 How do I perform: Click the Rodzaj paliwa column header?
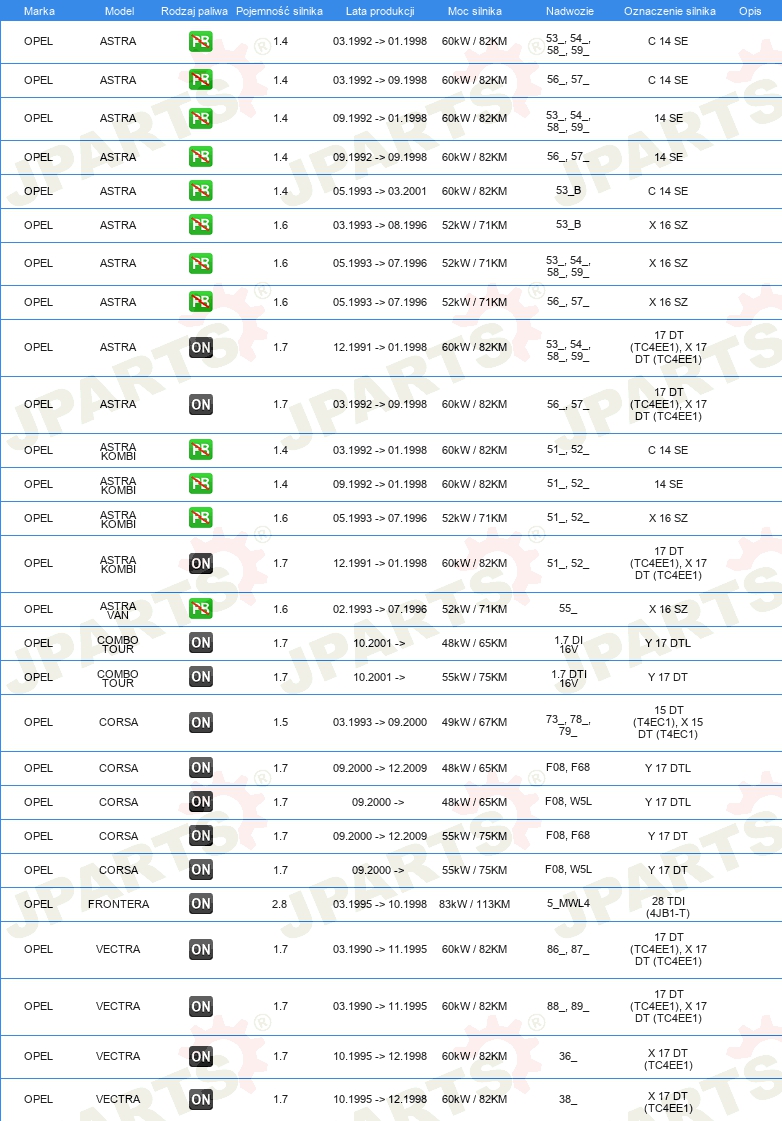coord(194,11)
